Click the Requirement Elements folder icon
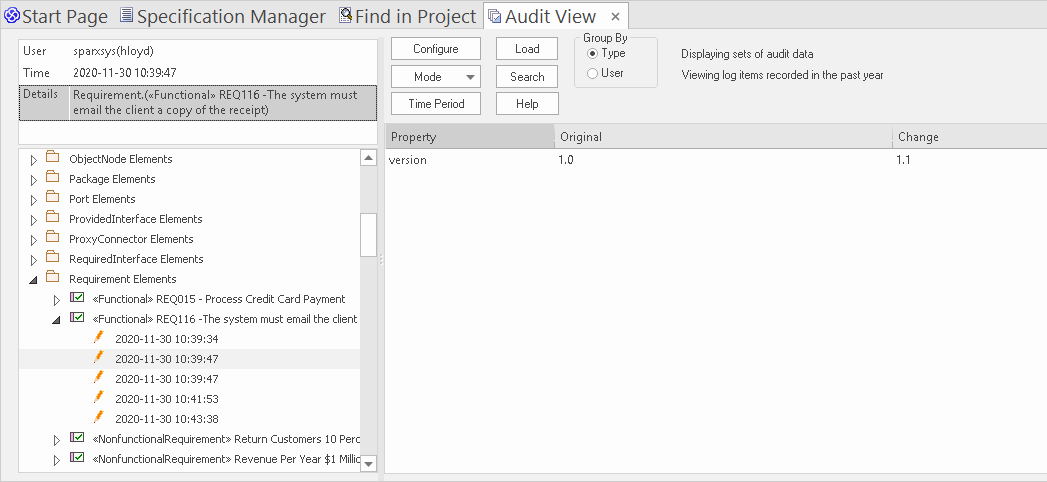 pyautogui.click(x=53, y=279)
